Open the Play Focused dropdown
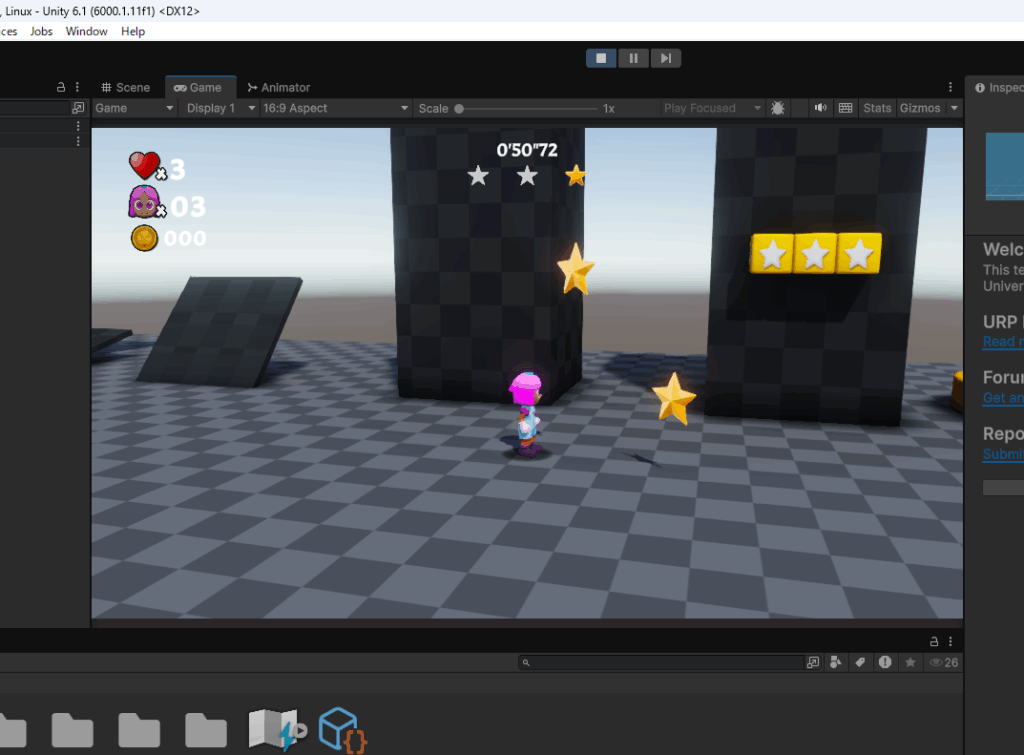The image size is (1024, 755). (x=711, y=108)
